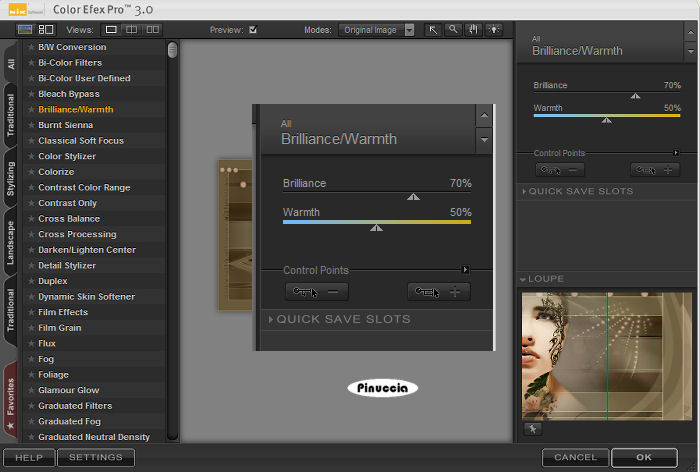
Task: Click the loupe preview image
Action: pos(607,356)
